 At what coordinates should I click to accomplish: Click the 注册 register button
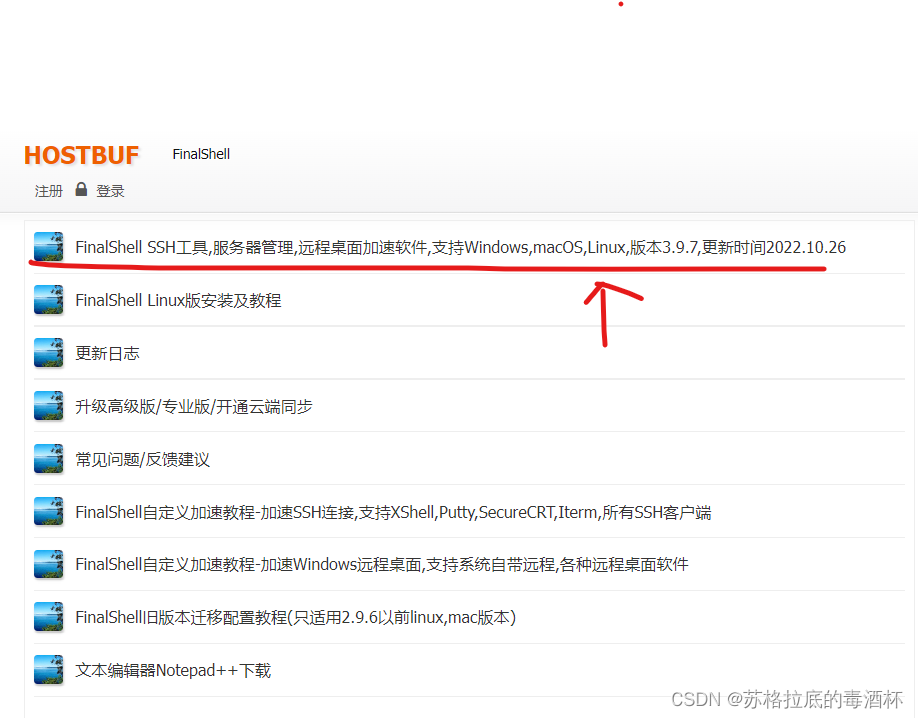pos(48,190)
